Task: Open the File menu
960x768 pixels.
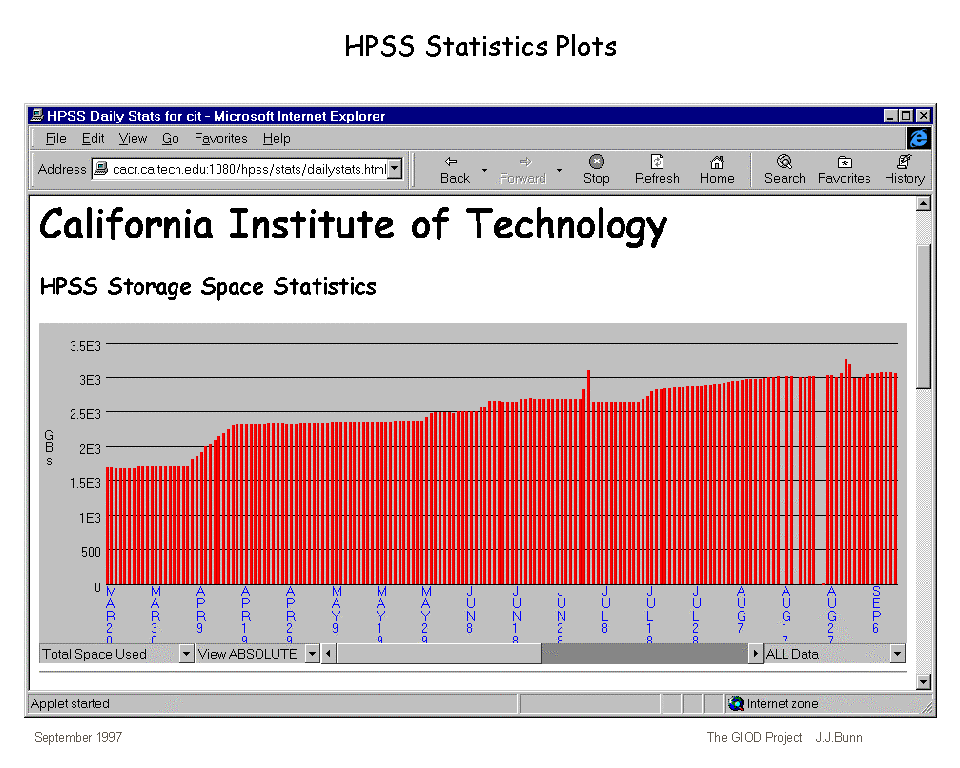Action: click(56, 139)
